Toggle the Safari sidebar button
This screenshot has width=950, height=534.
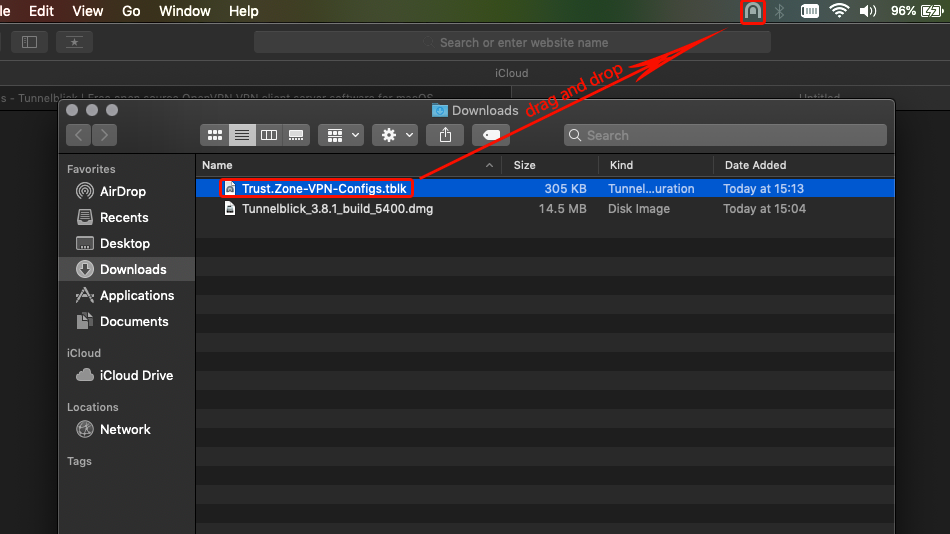click(29, 42)
